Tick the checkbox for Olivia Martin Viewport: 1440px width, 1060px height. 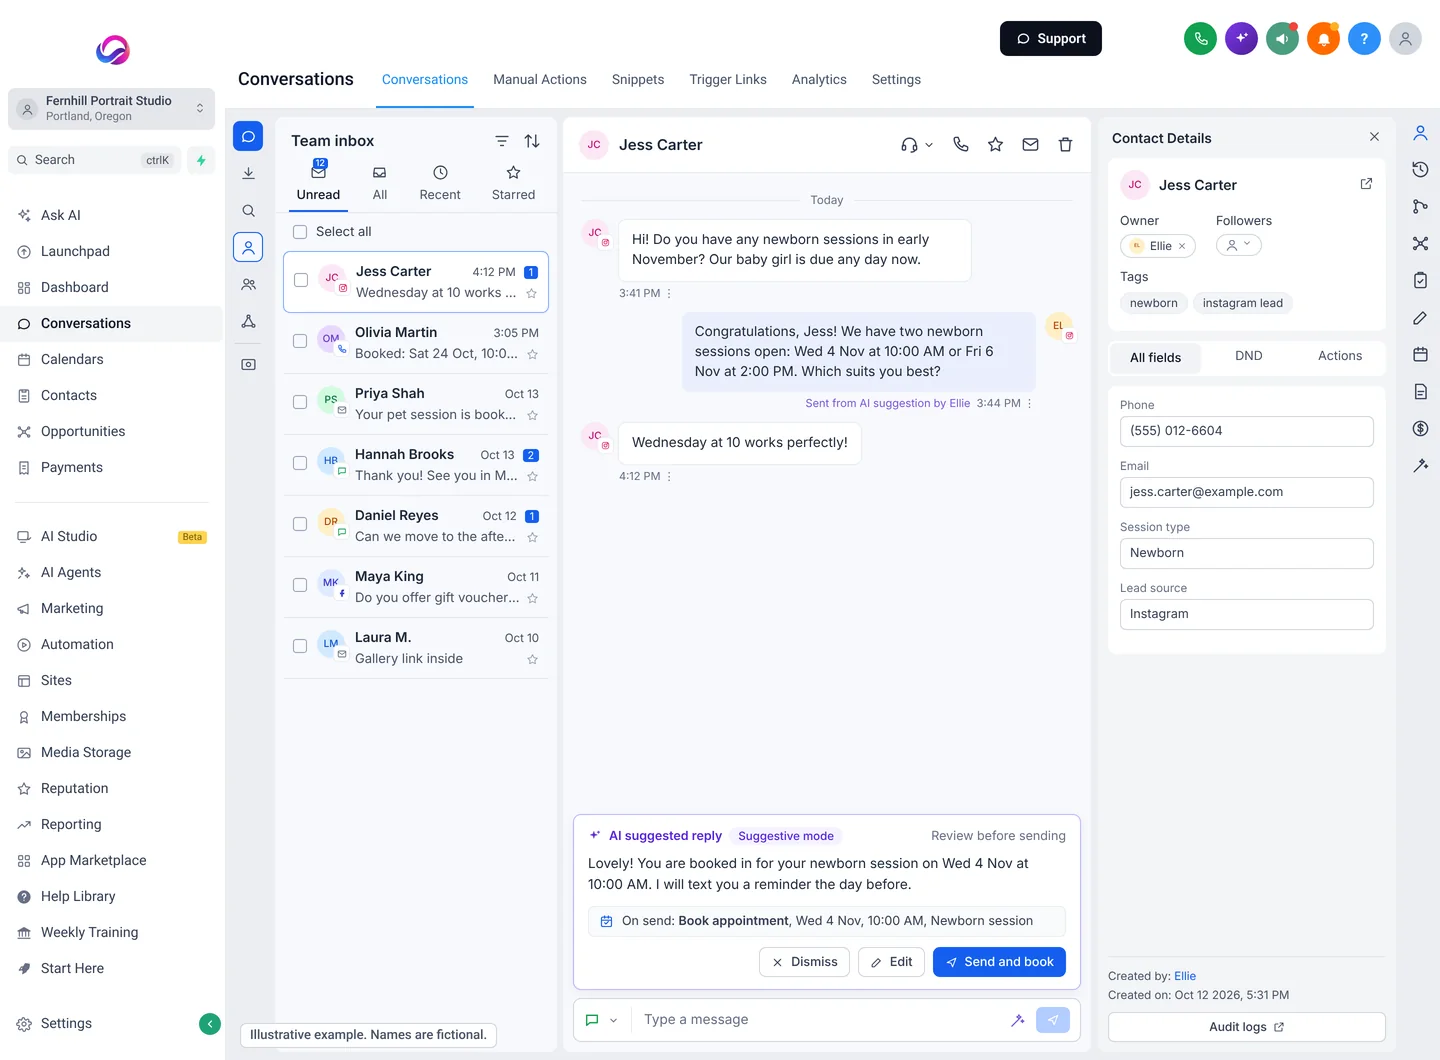[300, 341]
